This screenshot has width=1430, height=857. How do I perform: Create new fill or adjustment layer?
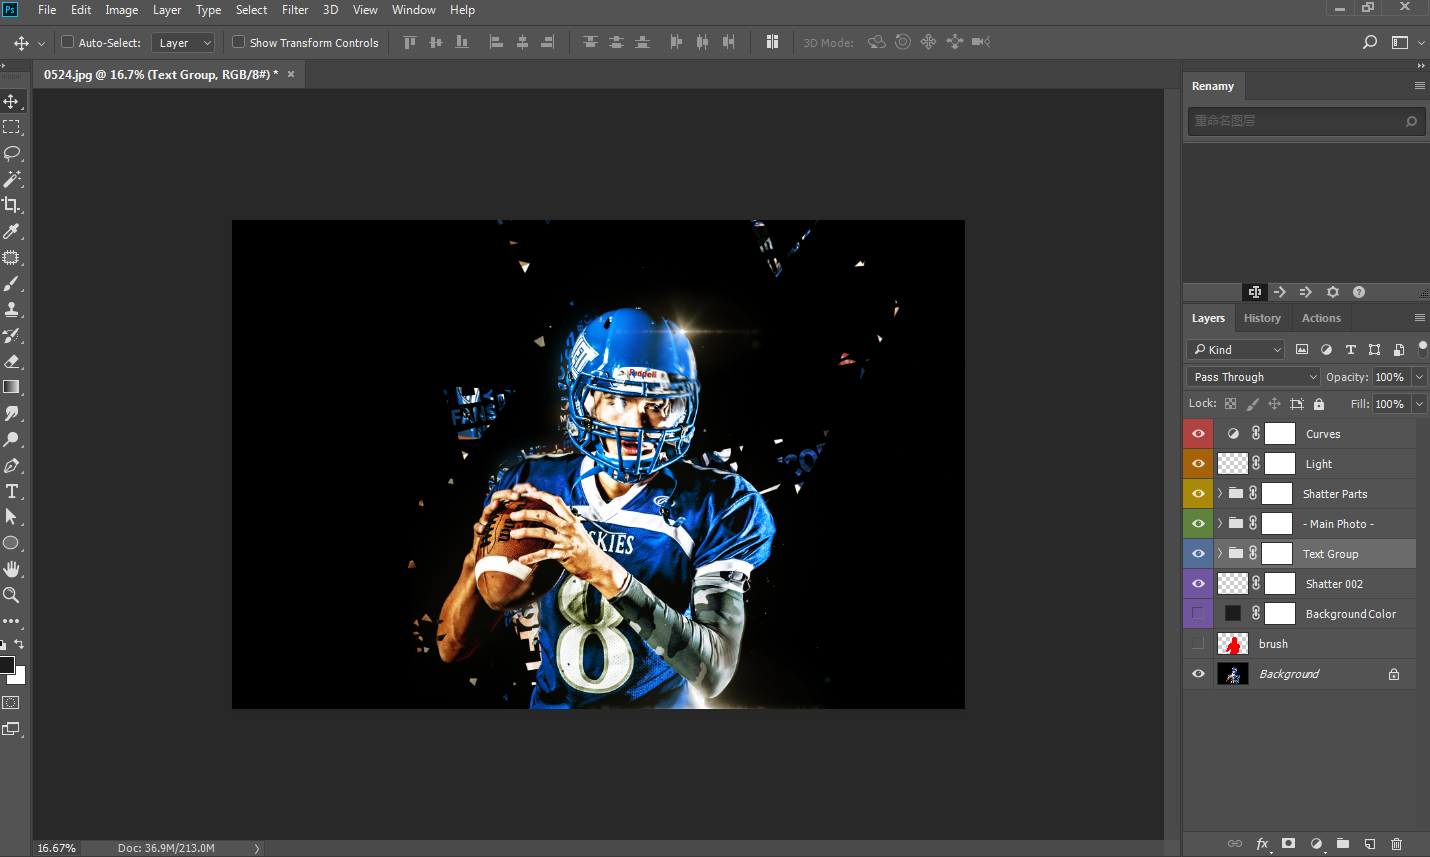click(x=1316, y=844)
